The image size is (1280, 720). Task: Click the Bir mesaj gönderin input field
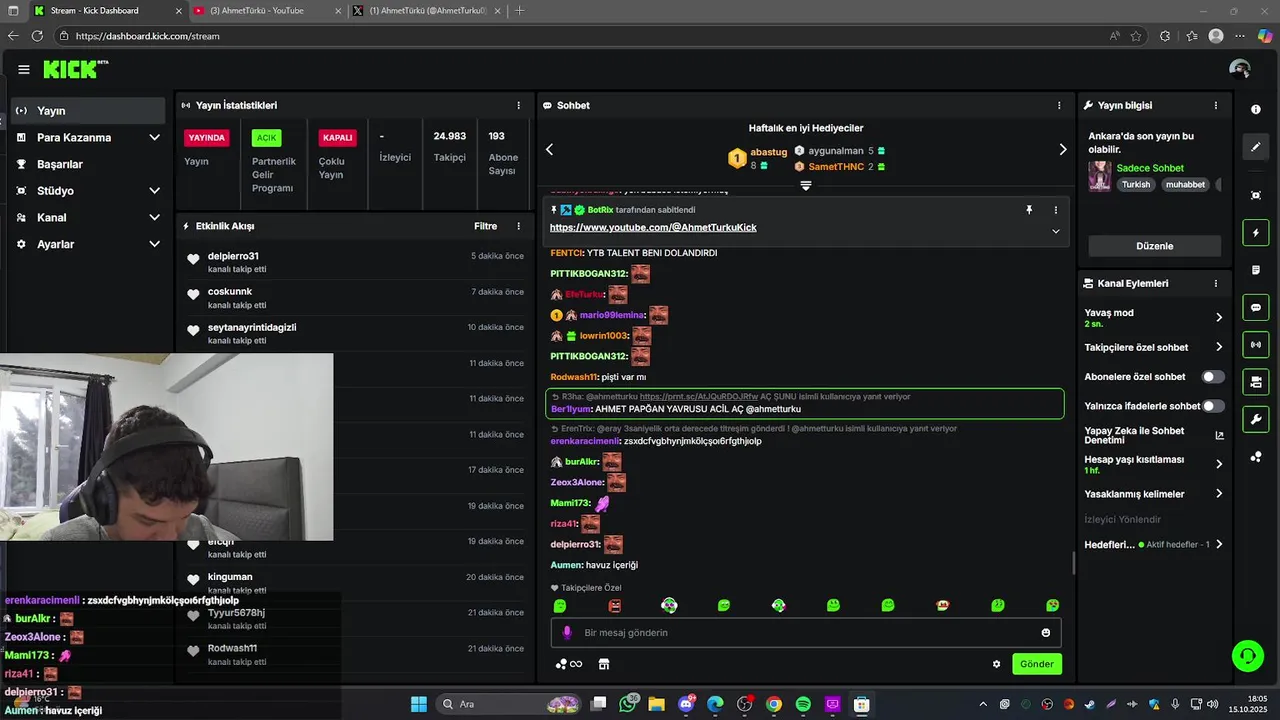[805, 633]
